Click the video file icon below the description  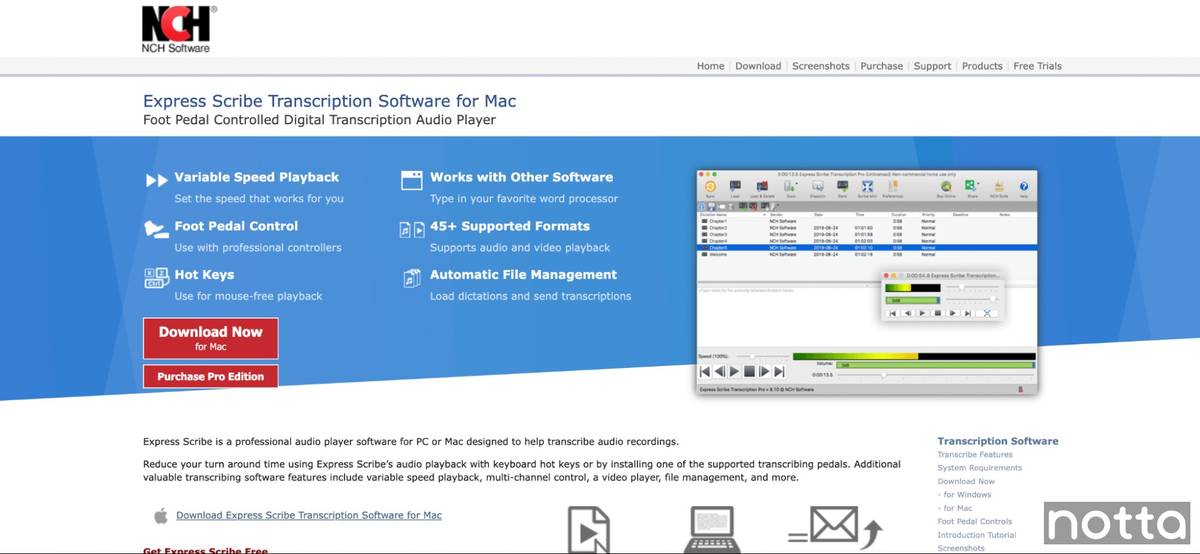pyautogui.click(x=590, y=529)
